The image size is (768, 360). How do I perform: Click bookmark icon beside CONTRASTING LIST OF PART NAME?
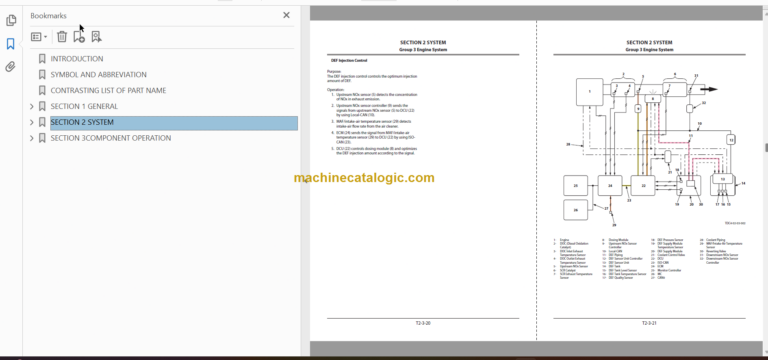tap(42, 91)
